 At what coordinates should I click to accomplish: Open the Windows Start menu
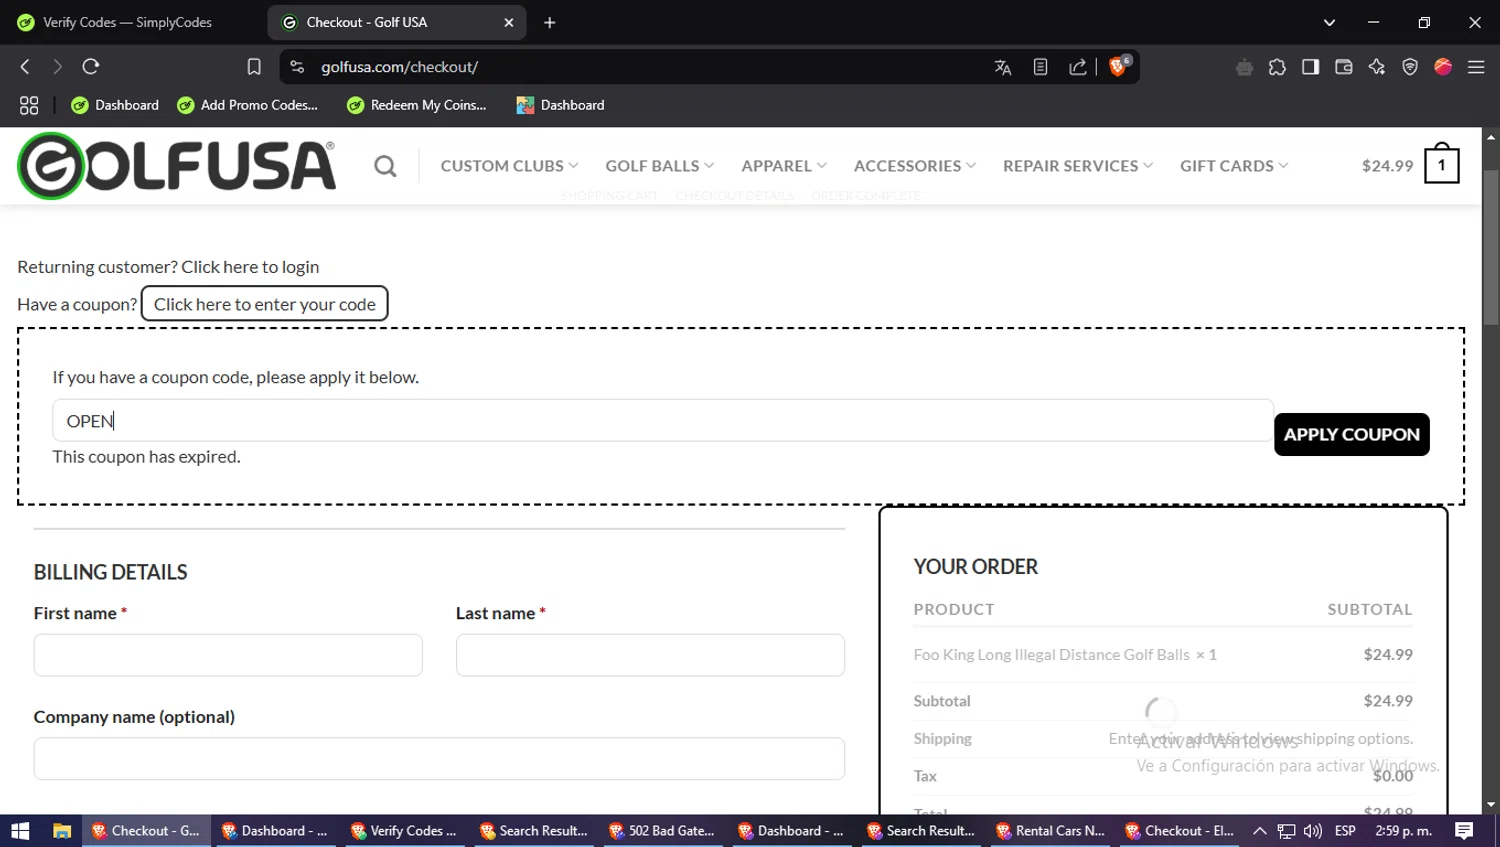click(20, 831)
